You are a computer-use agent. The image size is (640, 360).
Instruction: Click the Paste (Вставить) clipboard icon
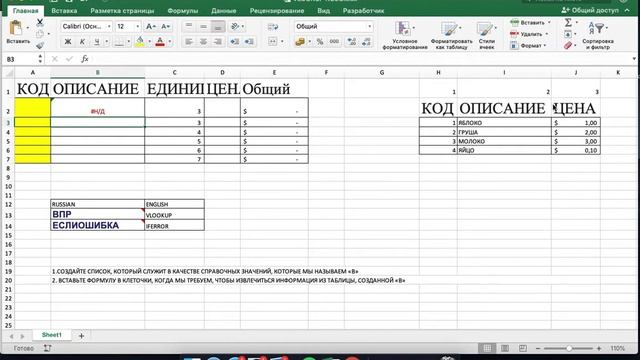click(x=16, y=28)
